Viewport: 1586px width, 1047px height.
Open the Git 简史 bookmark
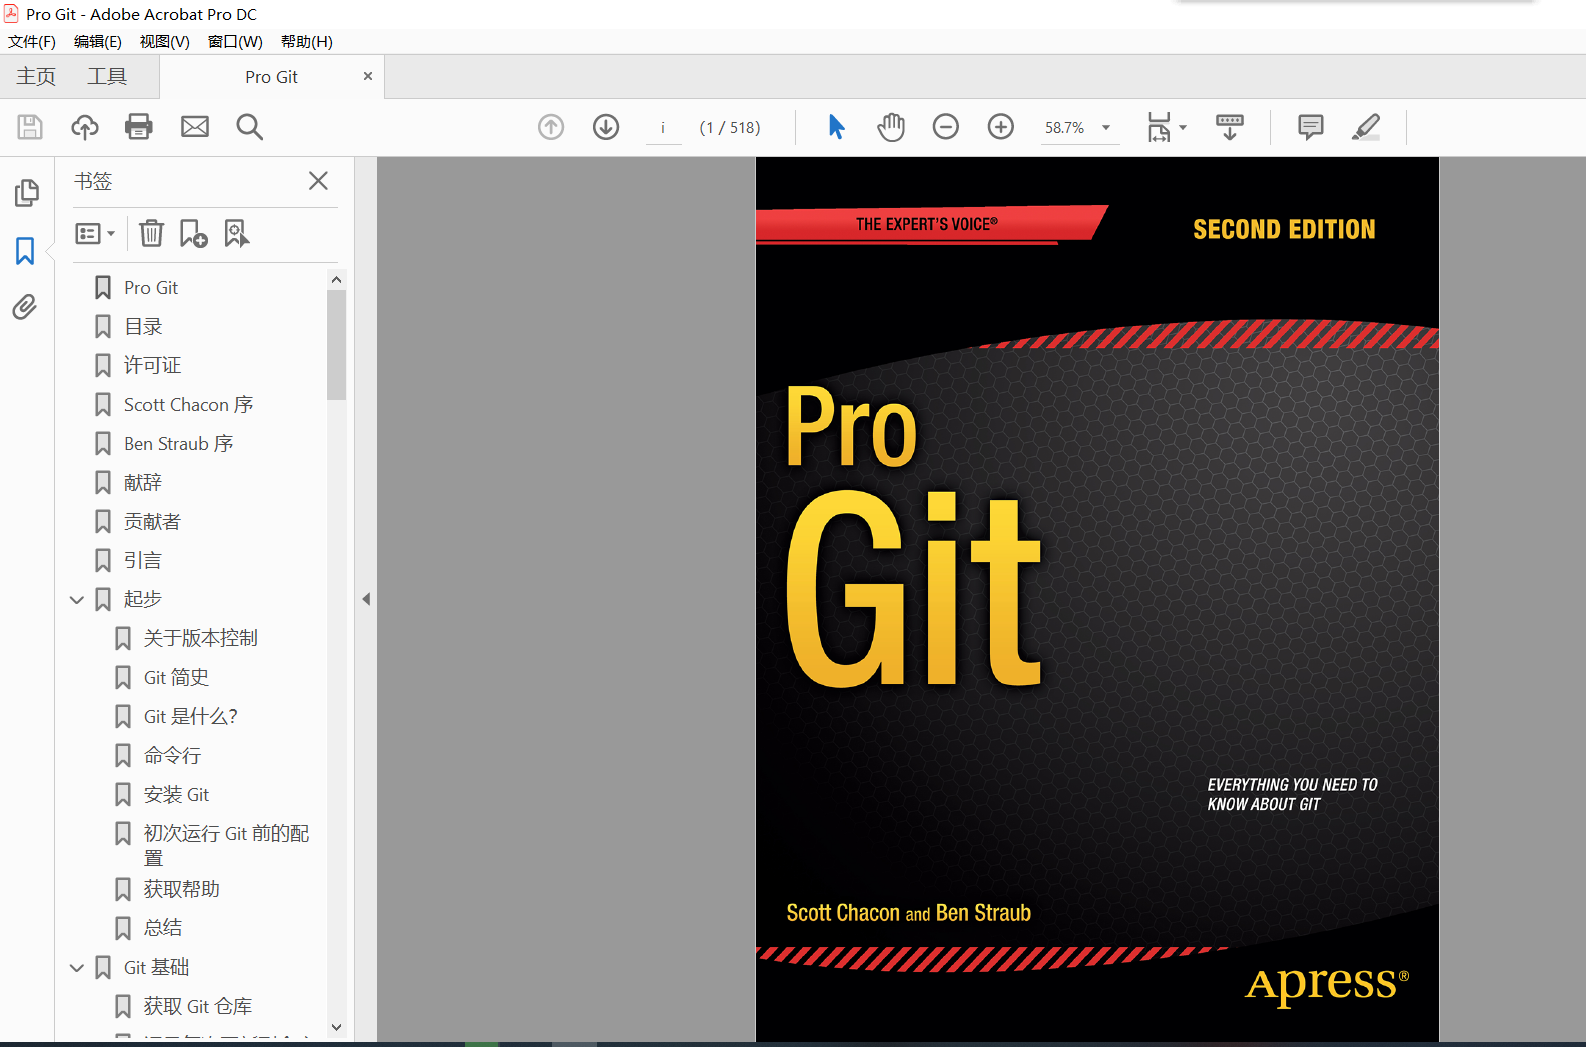tap(177, 677)
